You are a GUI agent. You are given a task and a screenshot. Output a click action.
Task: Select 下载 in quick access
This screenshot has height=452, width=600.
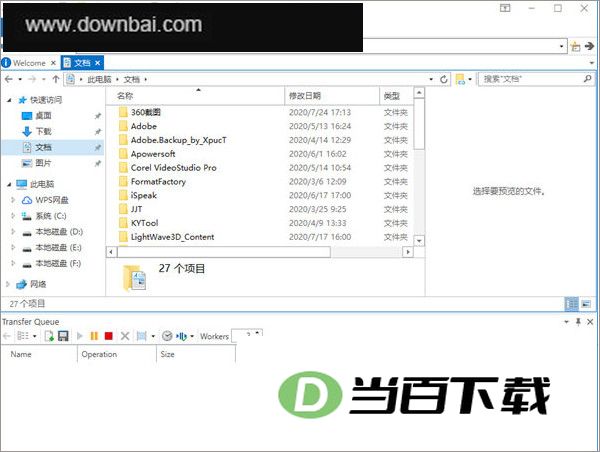tap(43, 132)
